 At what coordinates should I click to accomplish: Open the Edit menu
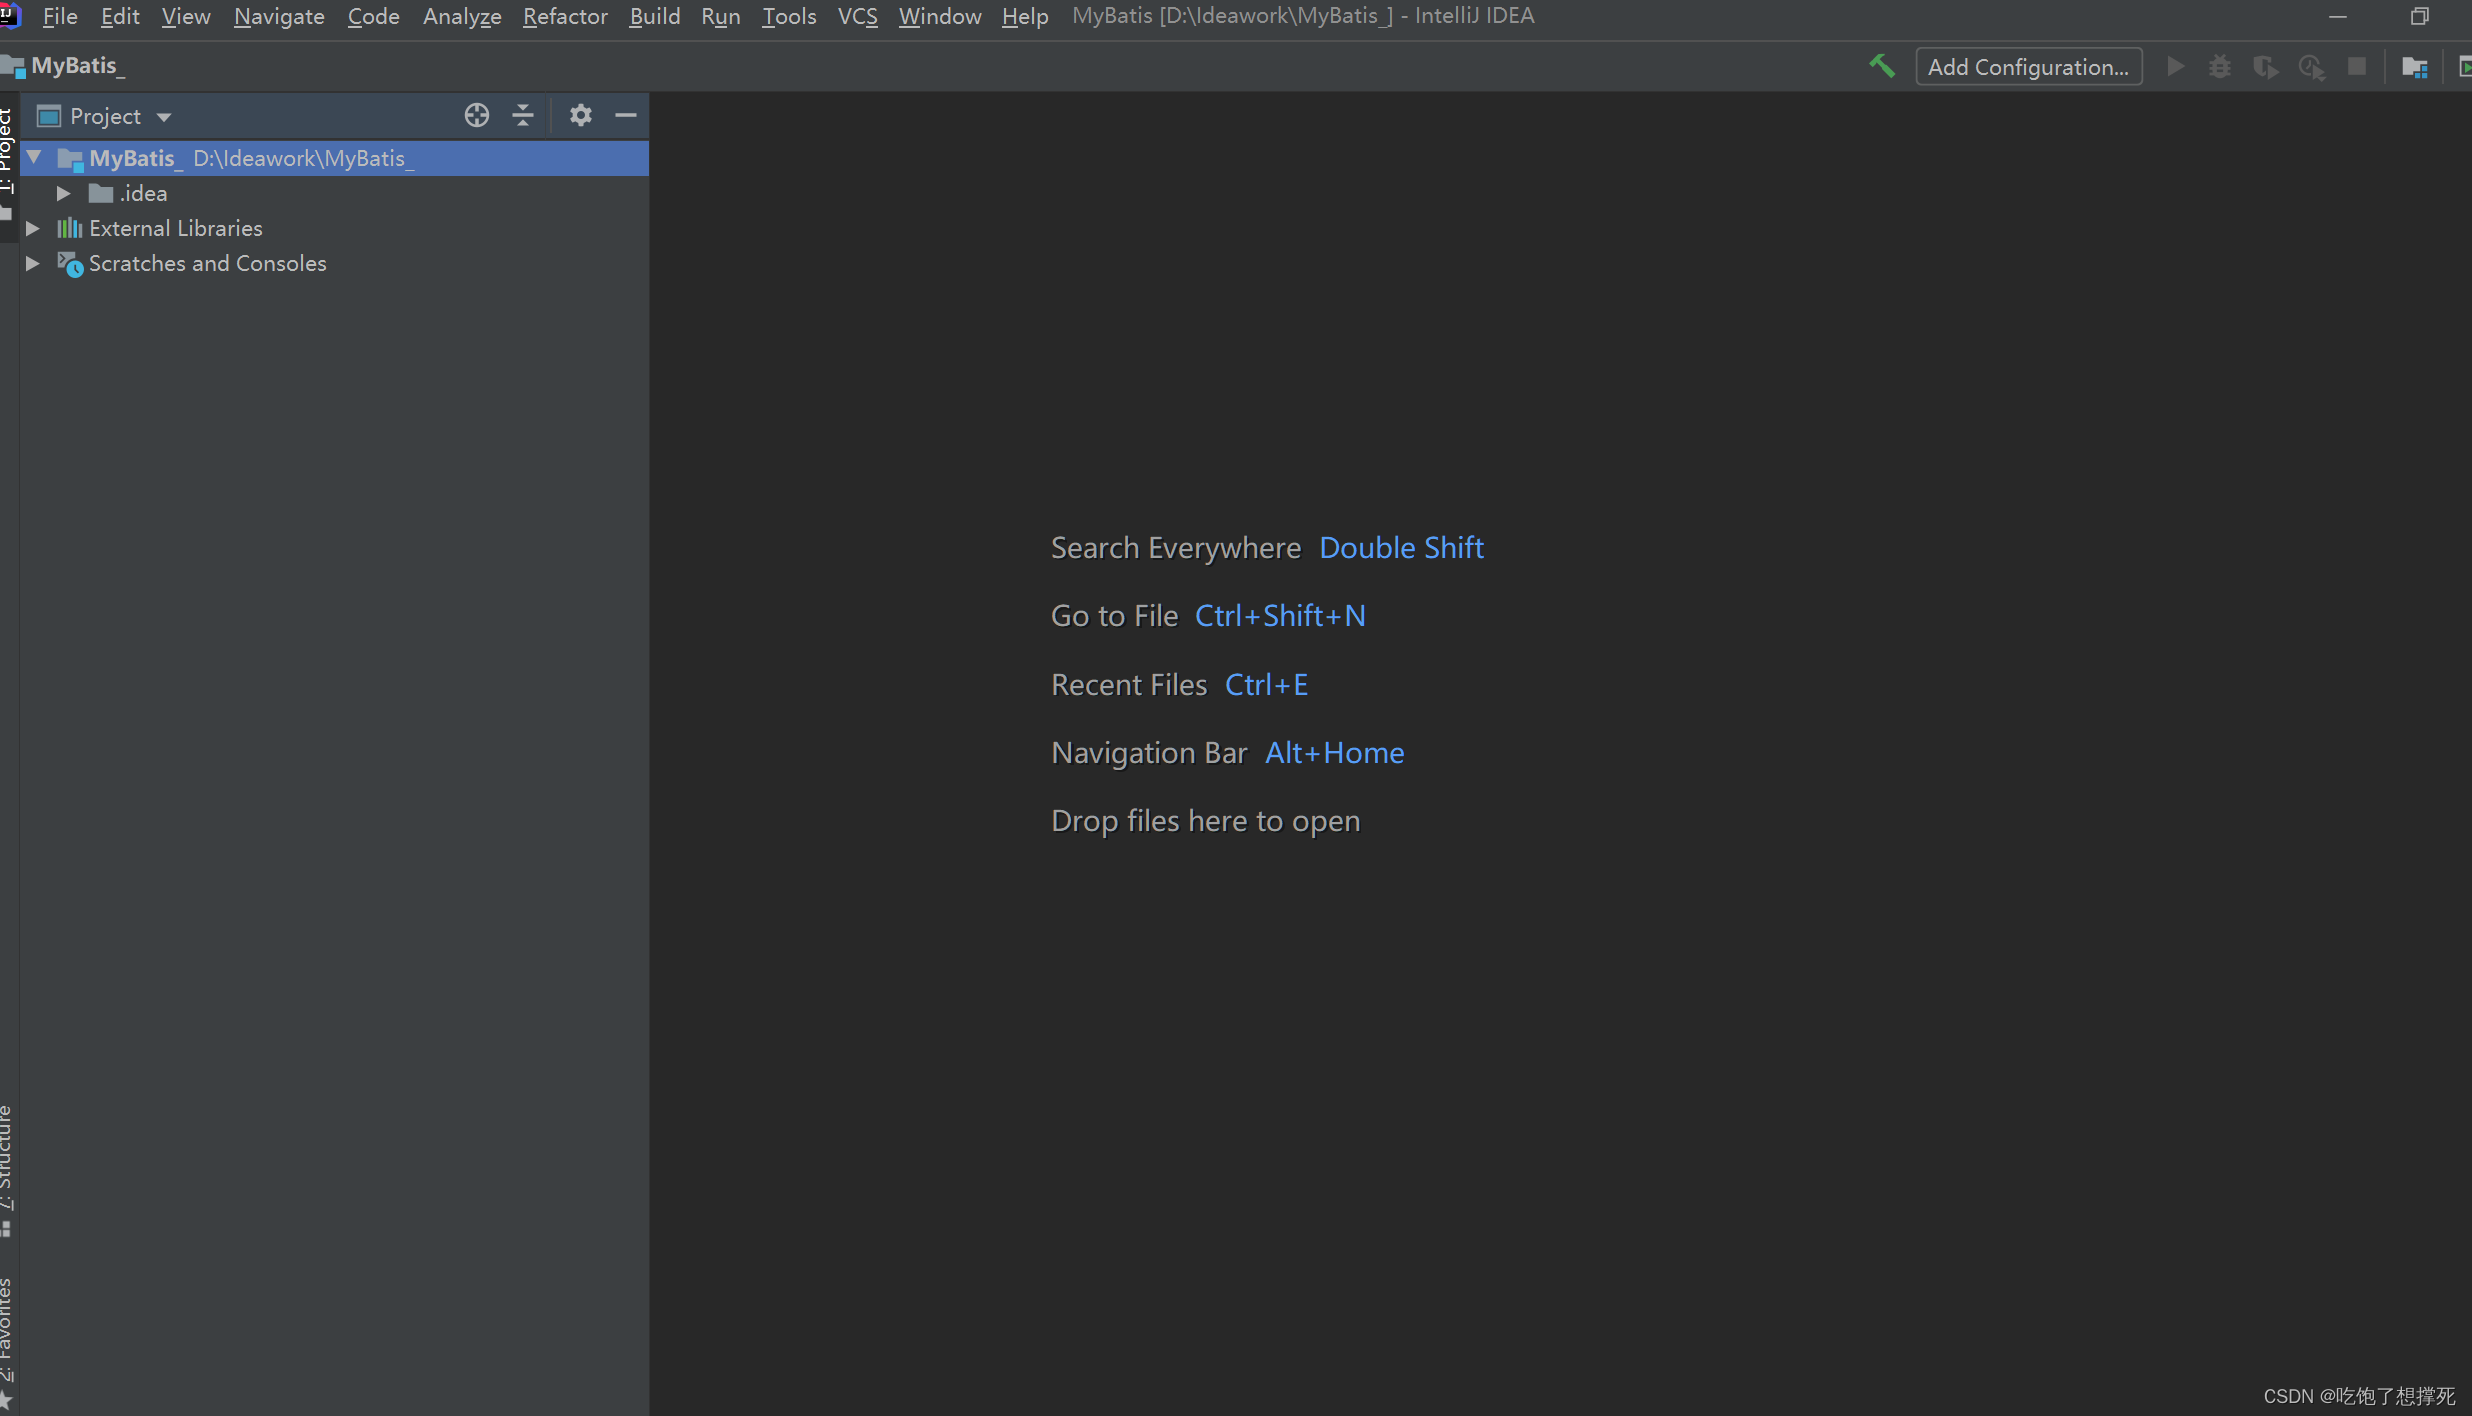point(120,16)
